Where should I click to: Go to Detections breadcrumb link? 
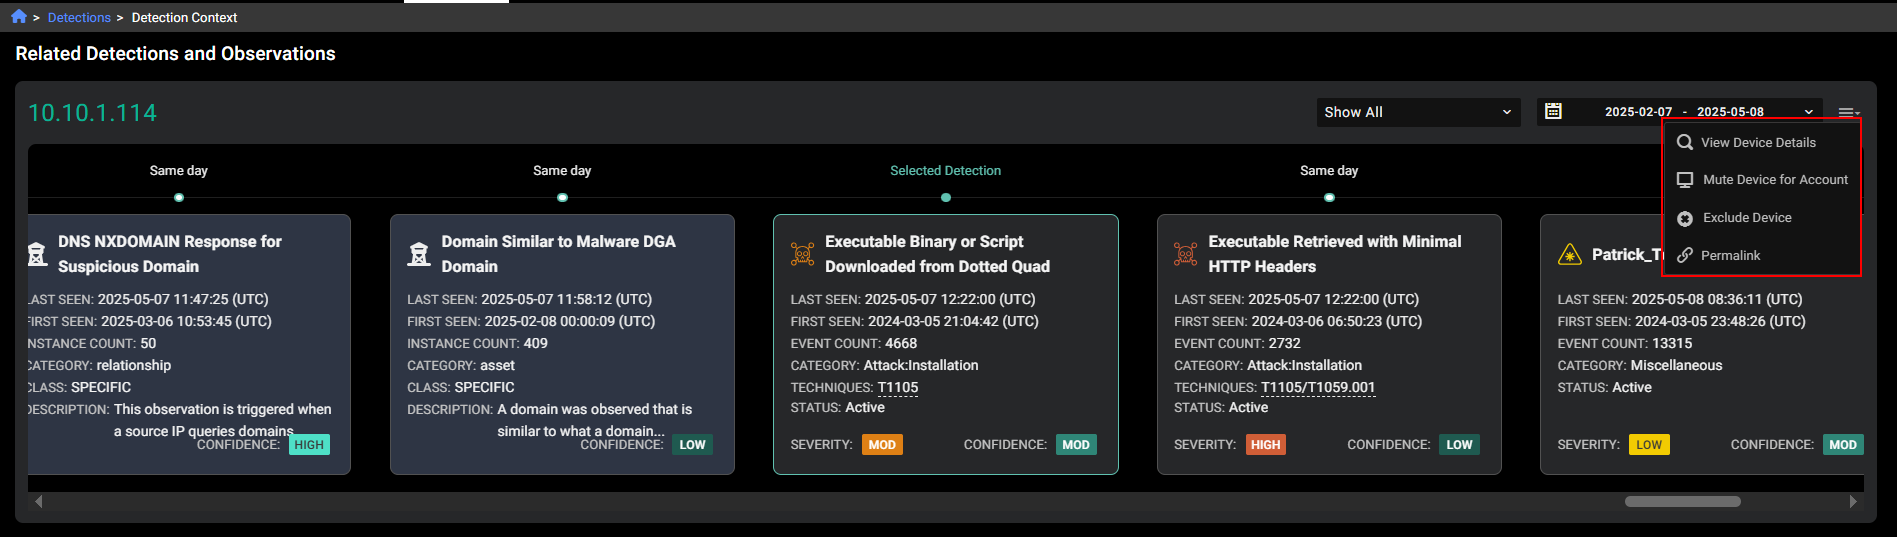[79, 17]
